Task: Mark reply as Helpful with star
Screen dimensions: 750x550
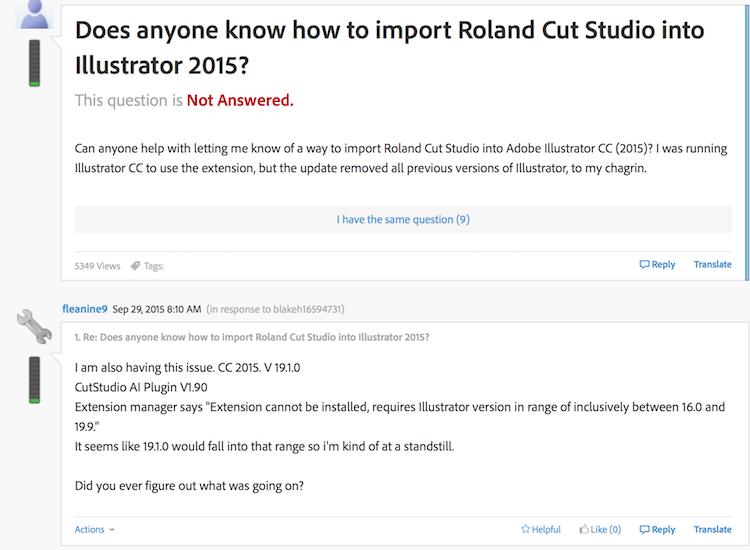Action: click(526, 529)
